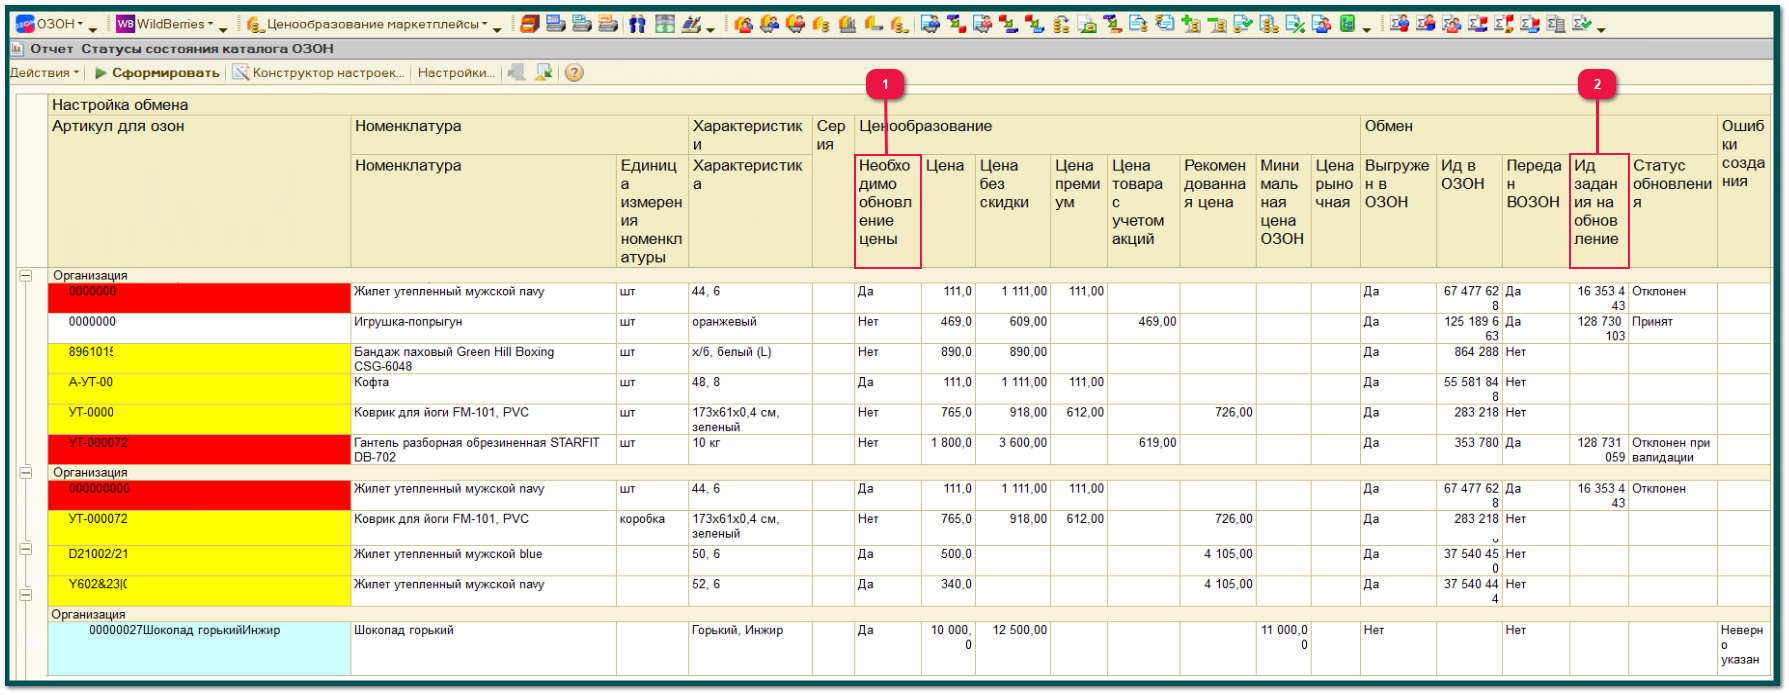The width and height of the screenshot is (1789, 695).
Task: Click the help question mark icon
Action: click(574, 72)
